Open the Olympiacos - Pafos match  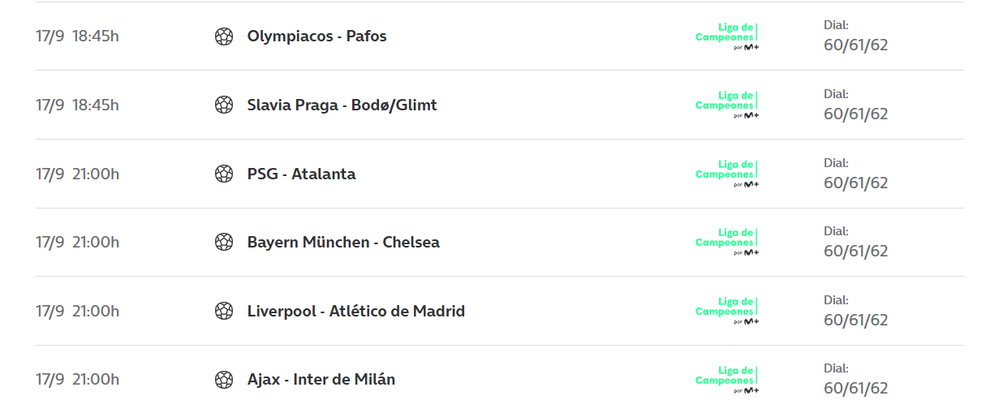click(x=317, y=36)
